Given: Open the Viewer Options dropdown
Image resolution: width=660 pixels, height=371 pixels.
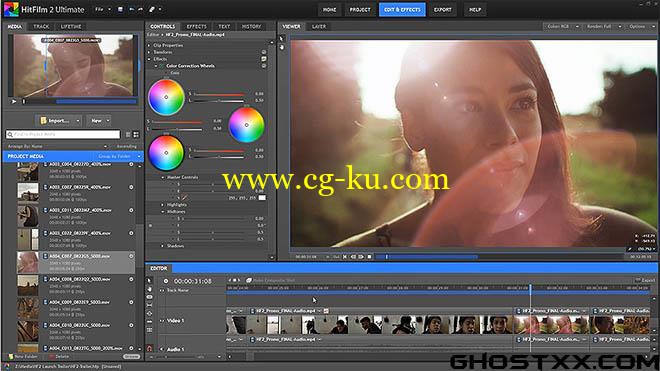Looking at the screenshot, I should click(x=641, y=27).
